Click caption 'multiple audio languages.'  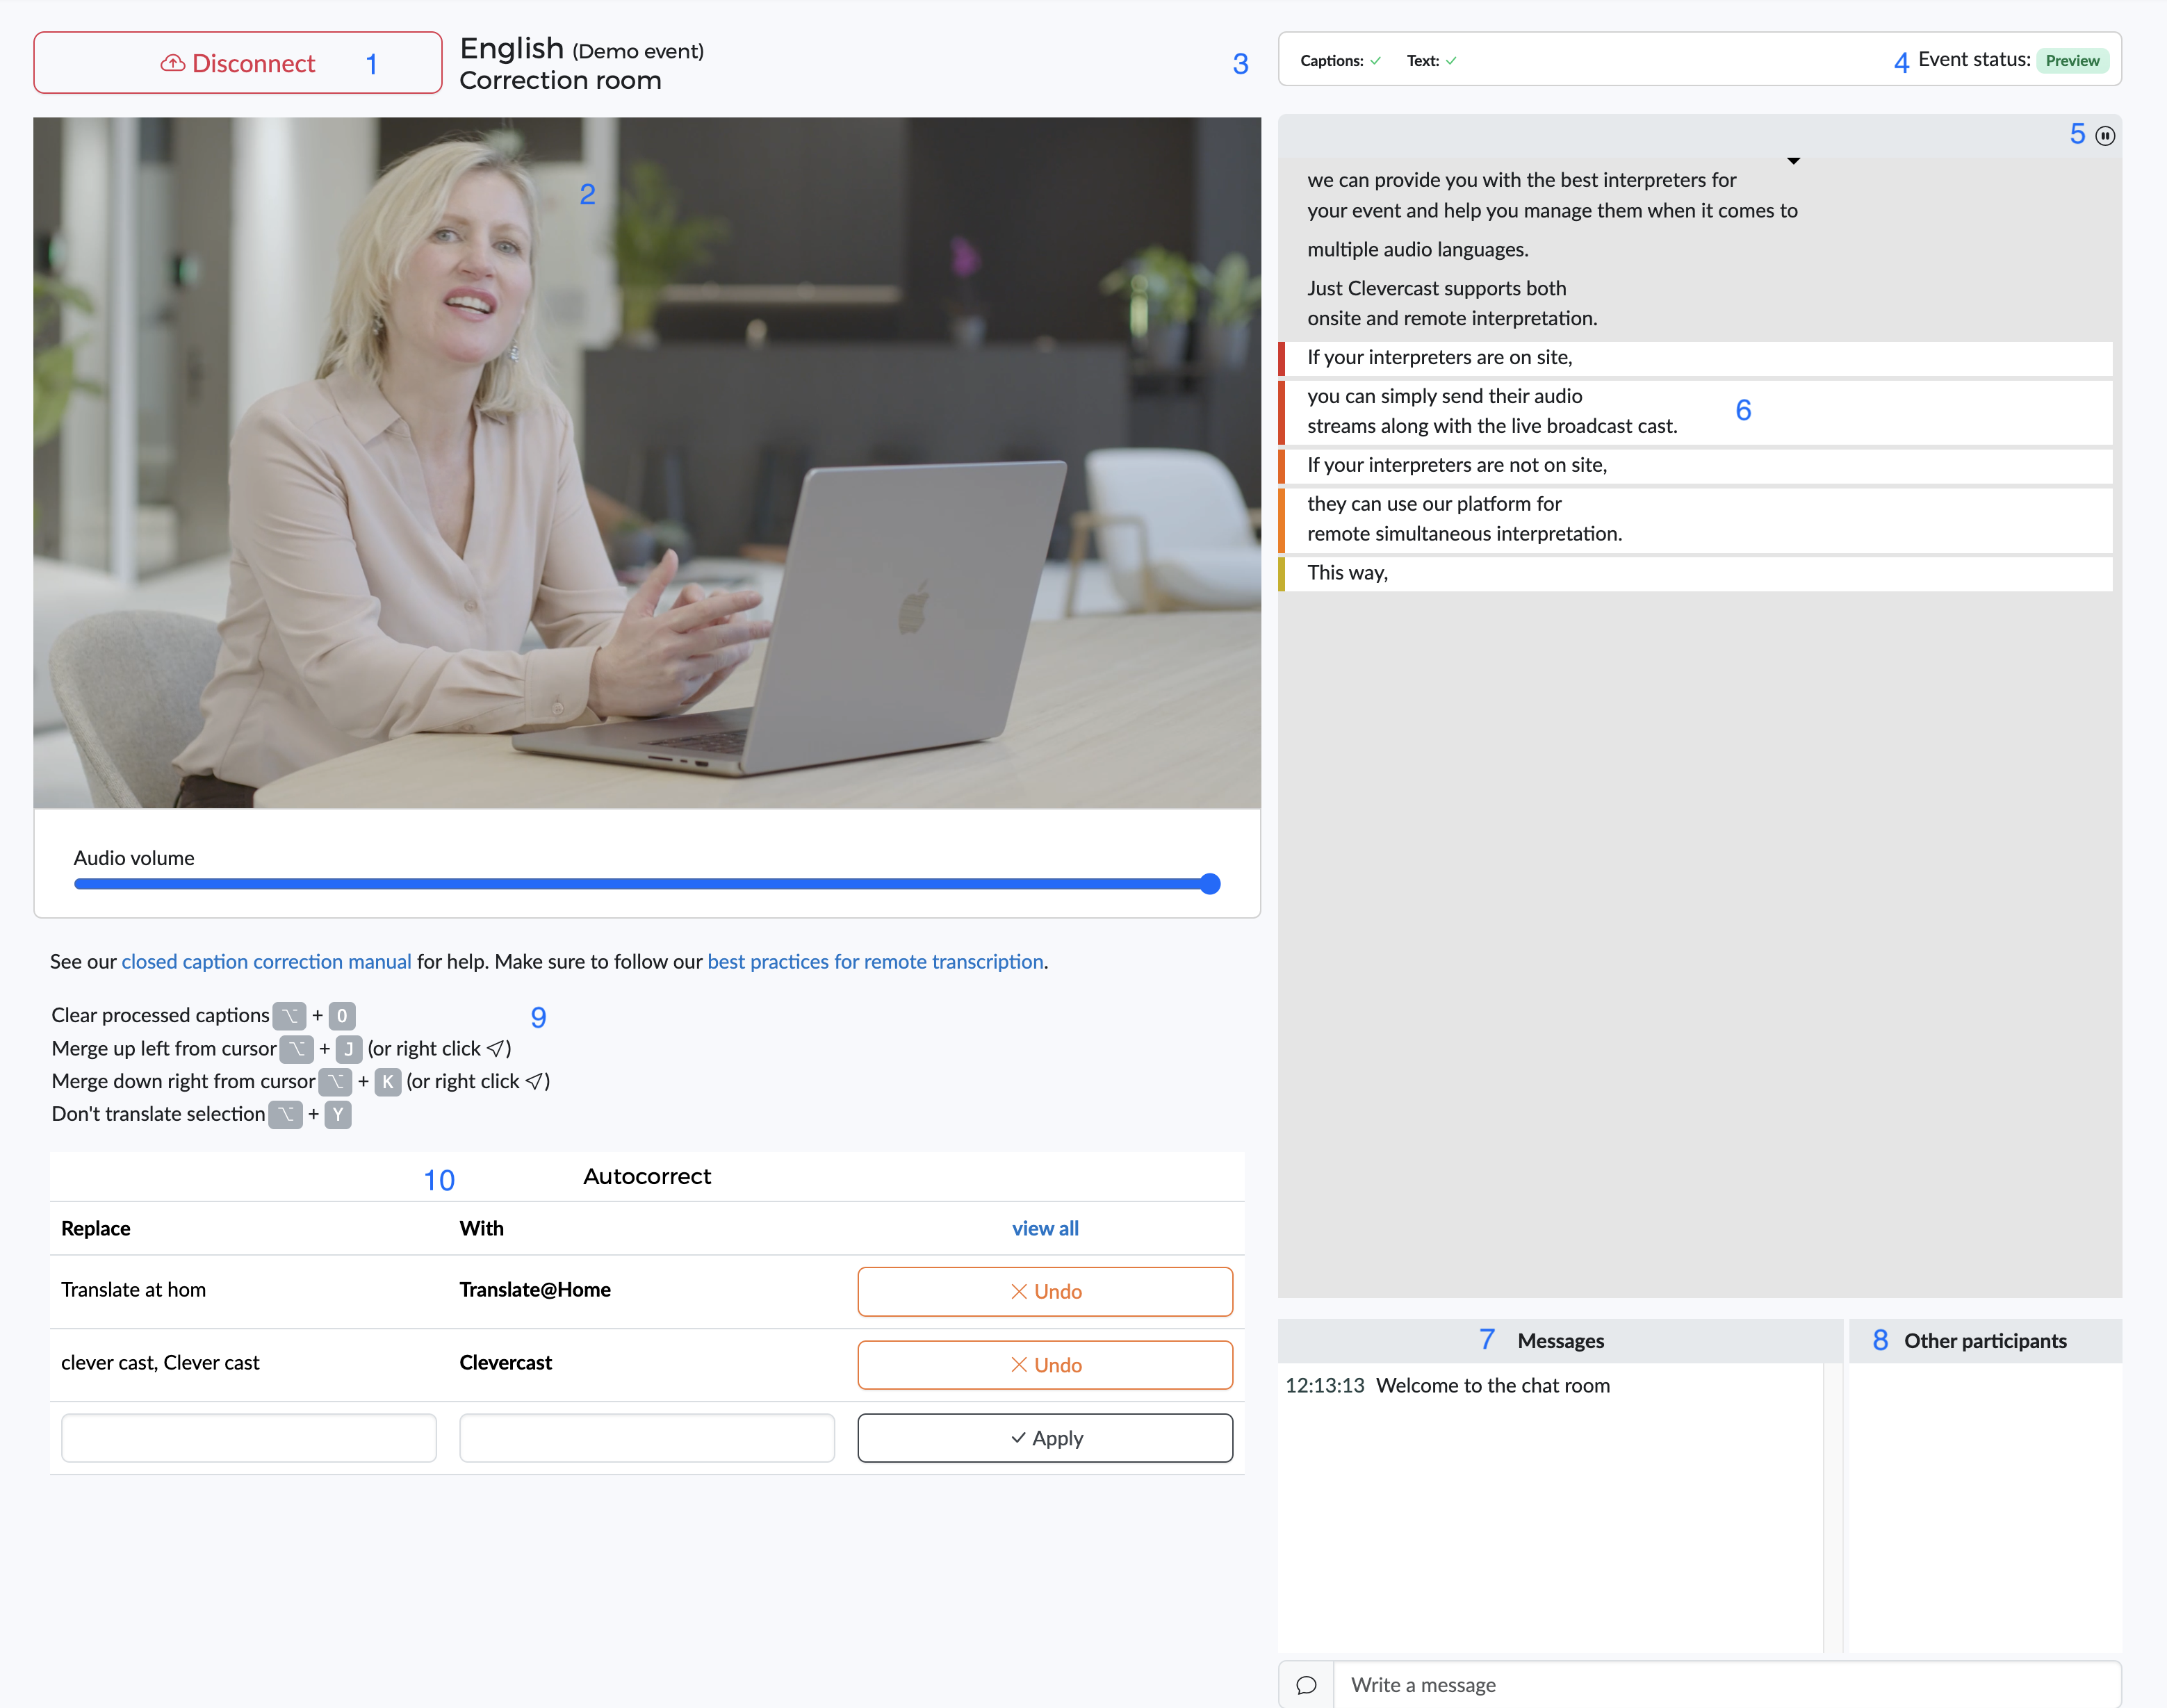(x=1418, y=249)
